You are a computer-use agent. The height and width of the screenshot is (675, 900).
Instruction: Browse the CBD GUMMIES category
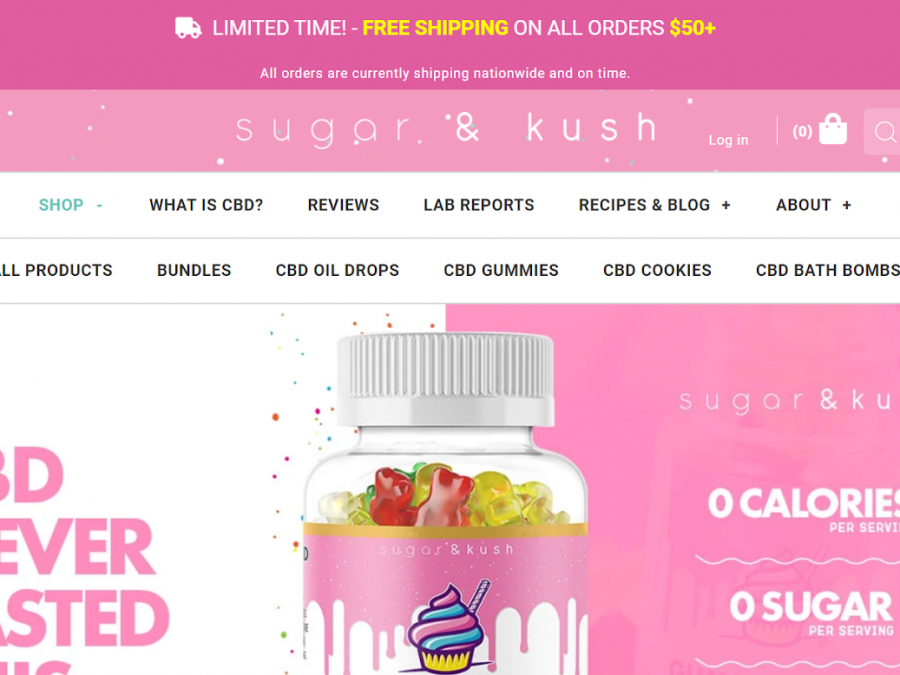(501, 270)
